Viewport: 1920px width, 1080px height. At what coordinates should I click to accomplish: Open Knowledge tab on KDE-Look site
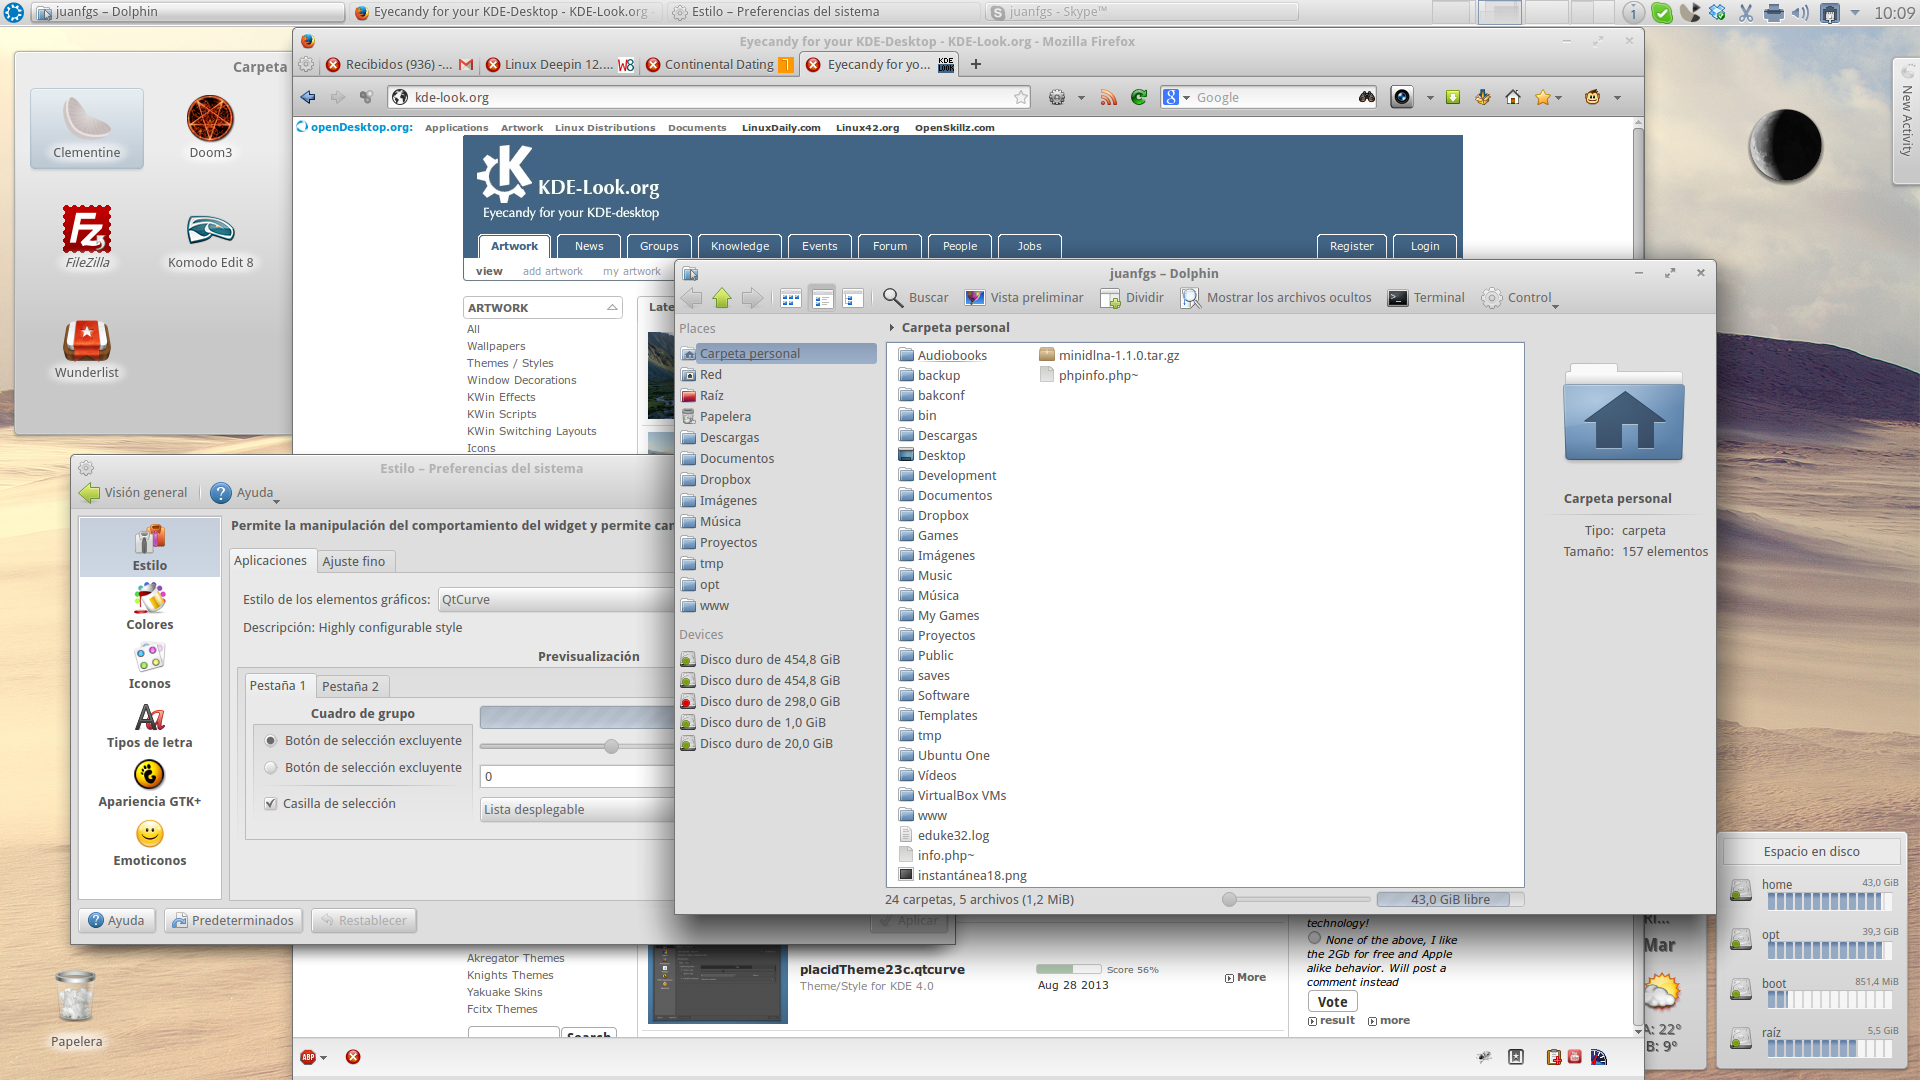point(740,246)
